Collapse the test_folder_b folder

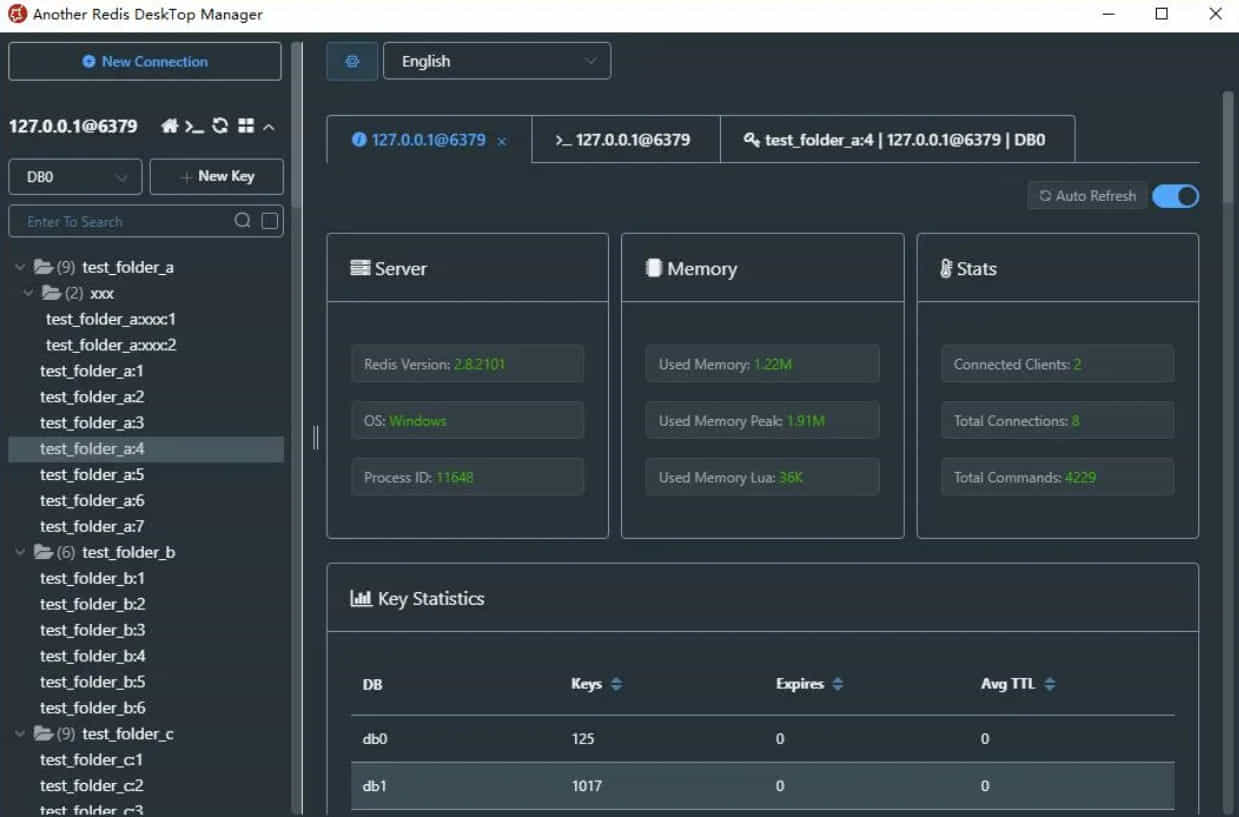(21, 552)
